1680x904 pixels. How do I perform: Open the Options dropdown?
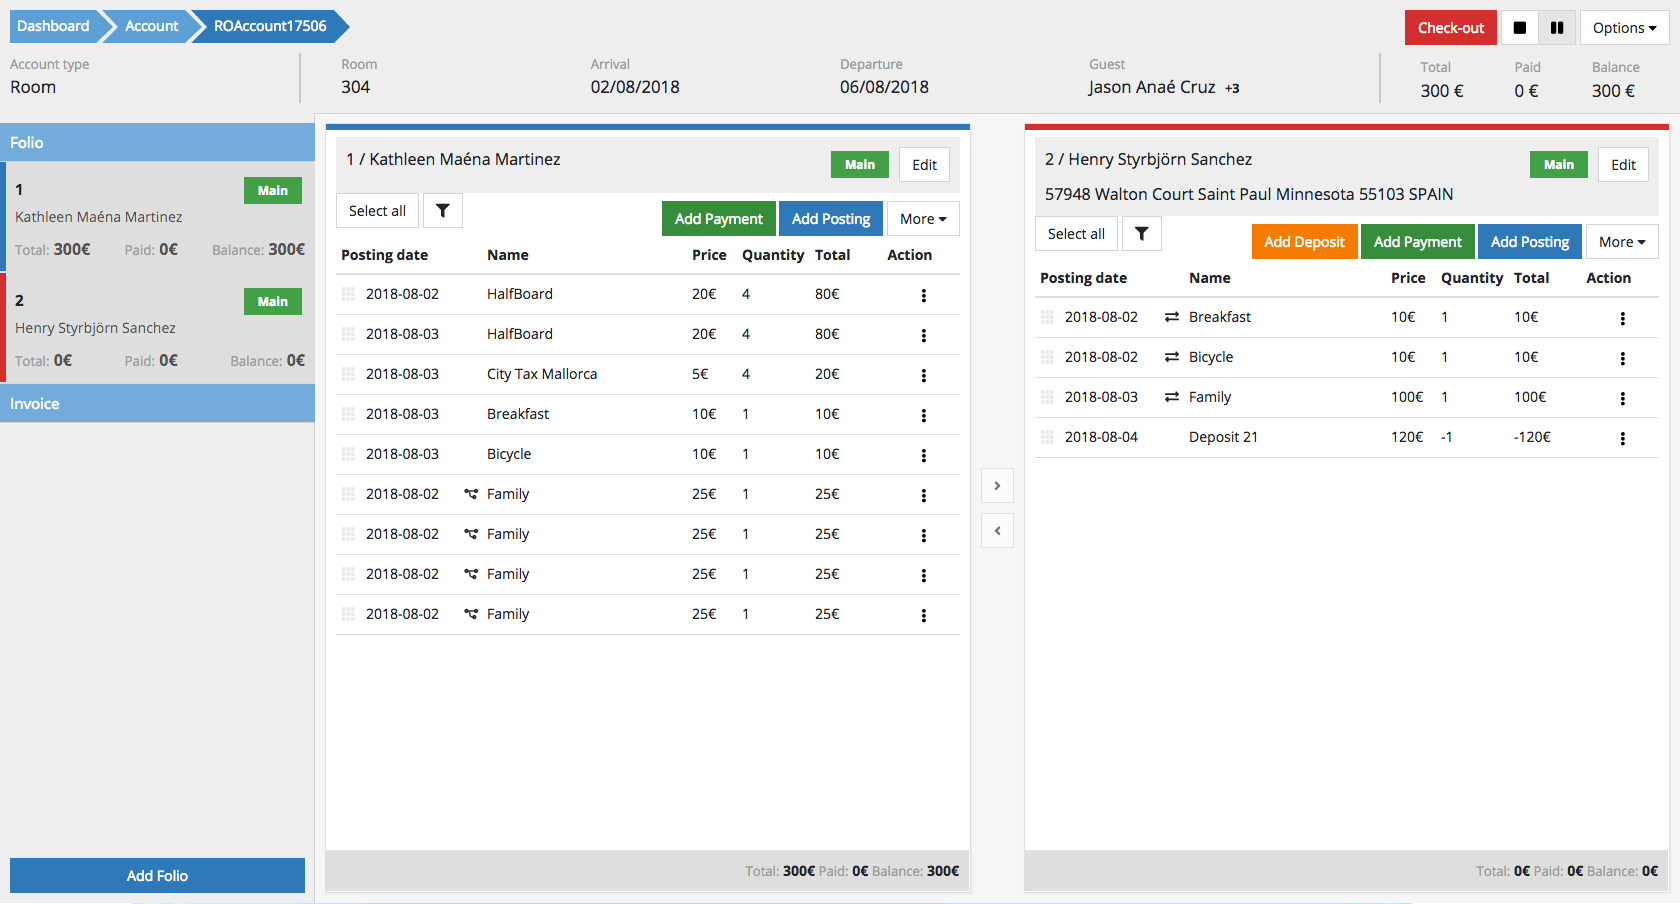pos(1624,28)
